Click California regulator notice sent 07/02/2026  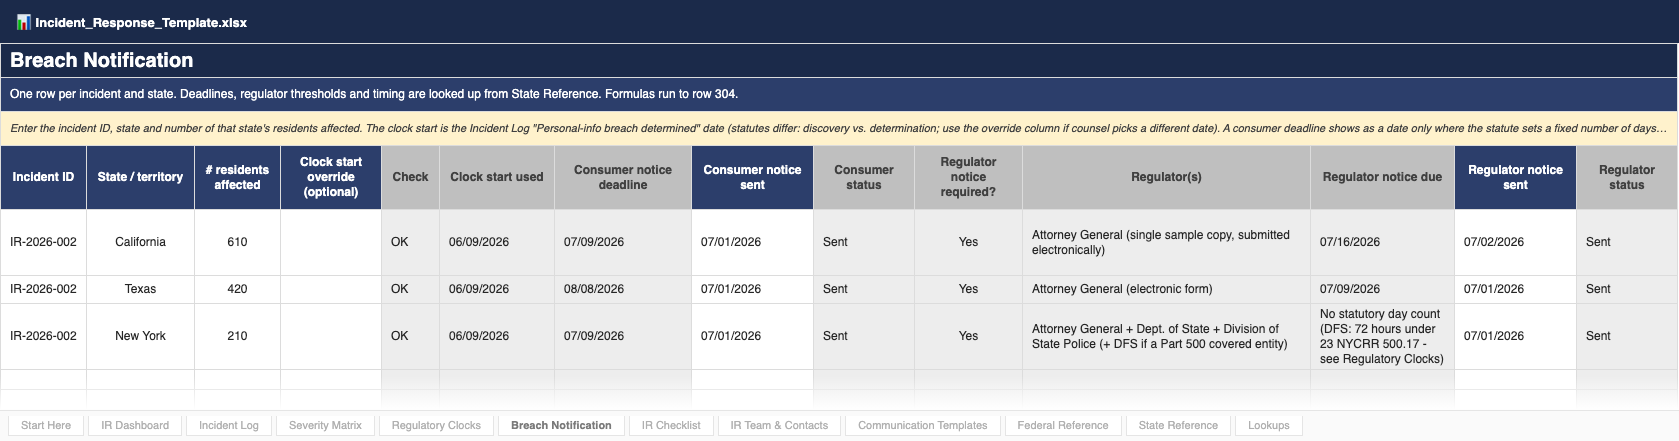click(x=1515, y=242)
